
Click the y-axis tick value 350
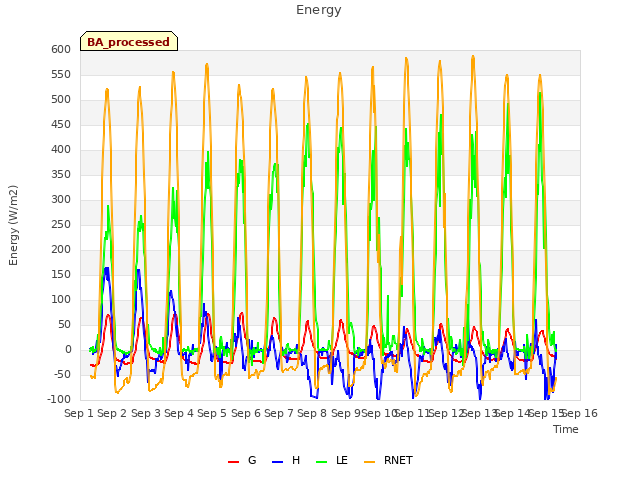click(x=61, y=174)
